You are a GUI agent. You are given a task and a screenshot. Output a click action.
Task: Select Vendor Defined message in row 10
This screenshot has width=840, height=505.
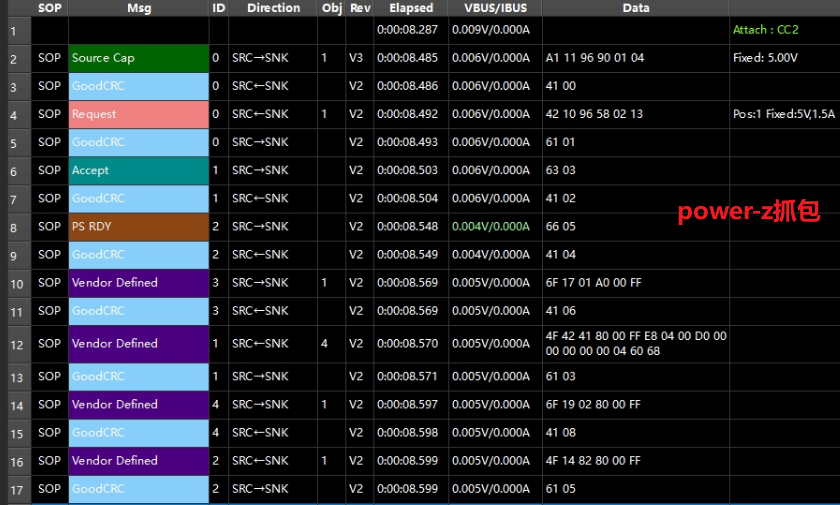click(x=138, y=283)
